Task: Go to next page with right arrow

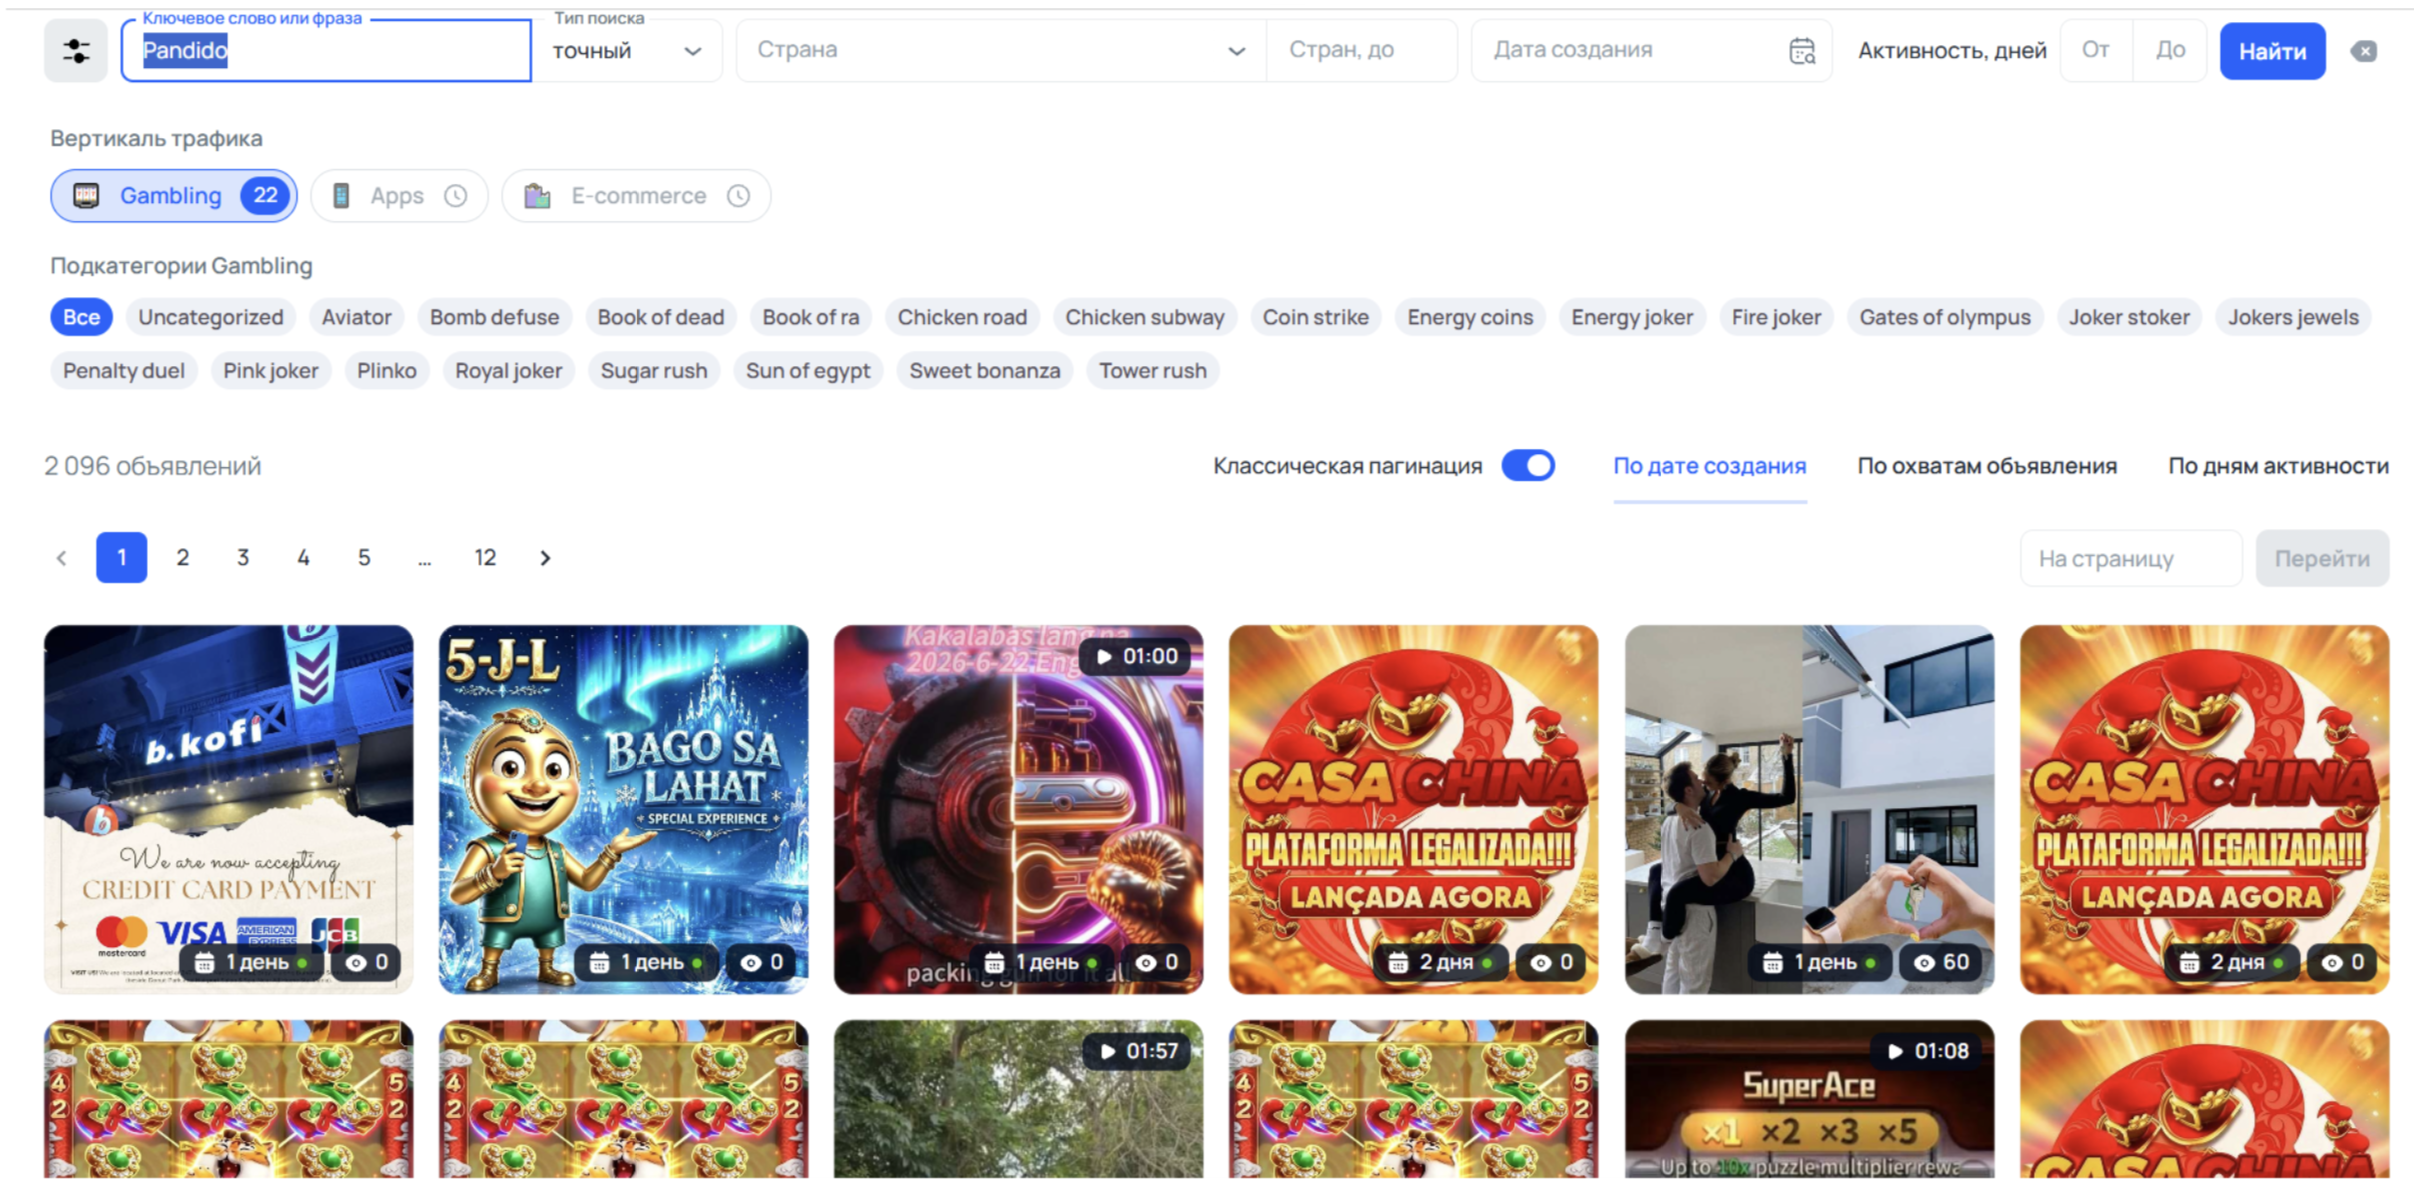Action: point(545,558)
